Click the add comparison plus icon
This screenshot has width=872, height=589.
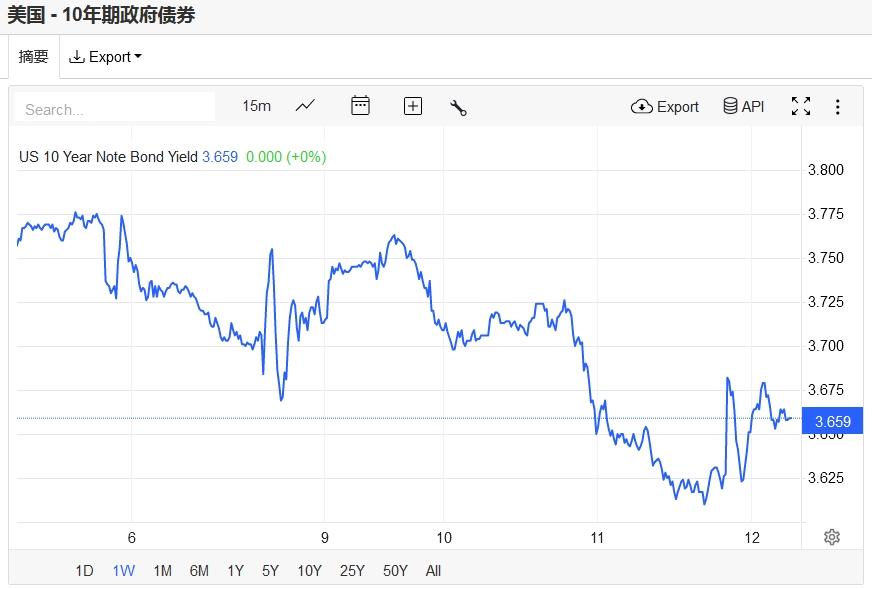point(412,106)
